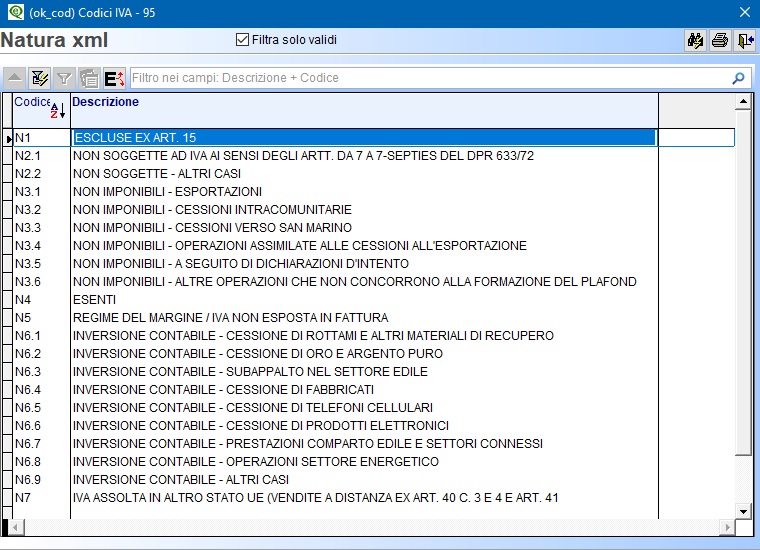
Task: Click the magnifying glass search icon
Action: (739, 78)
